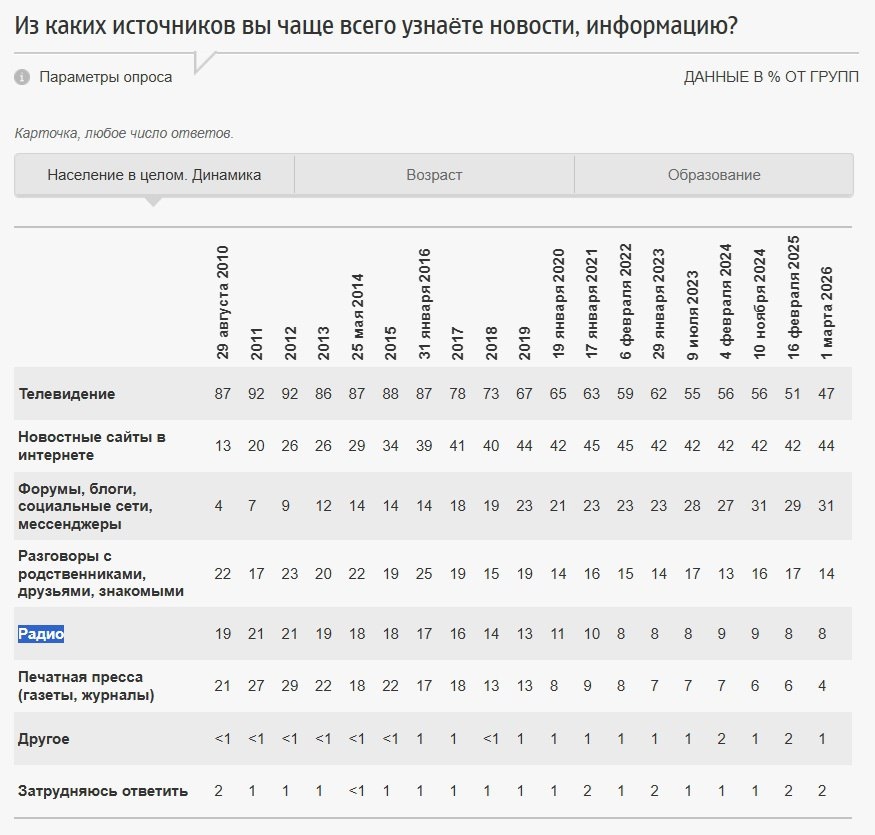This screenshot has width=875, height=835.
Task: Click the Форумы, блоги, социальные сети label
Action: tap(85, 506)
